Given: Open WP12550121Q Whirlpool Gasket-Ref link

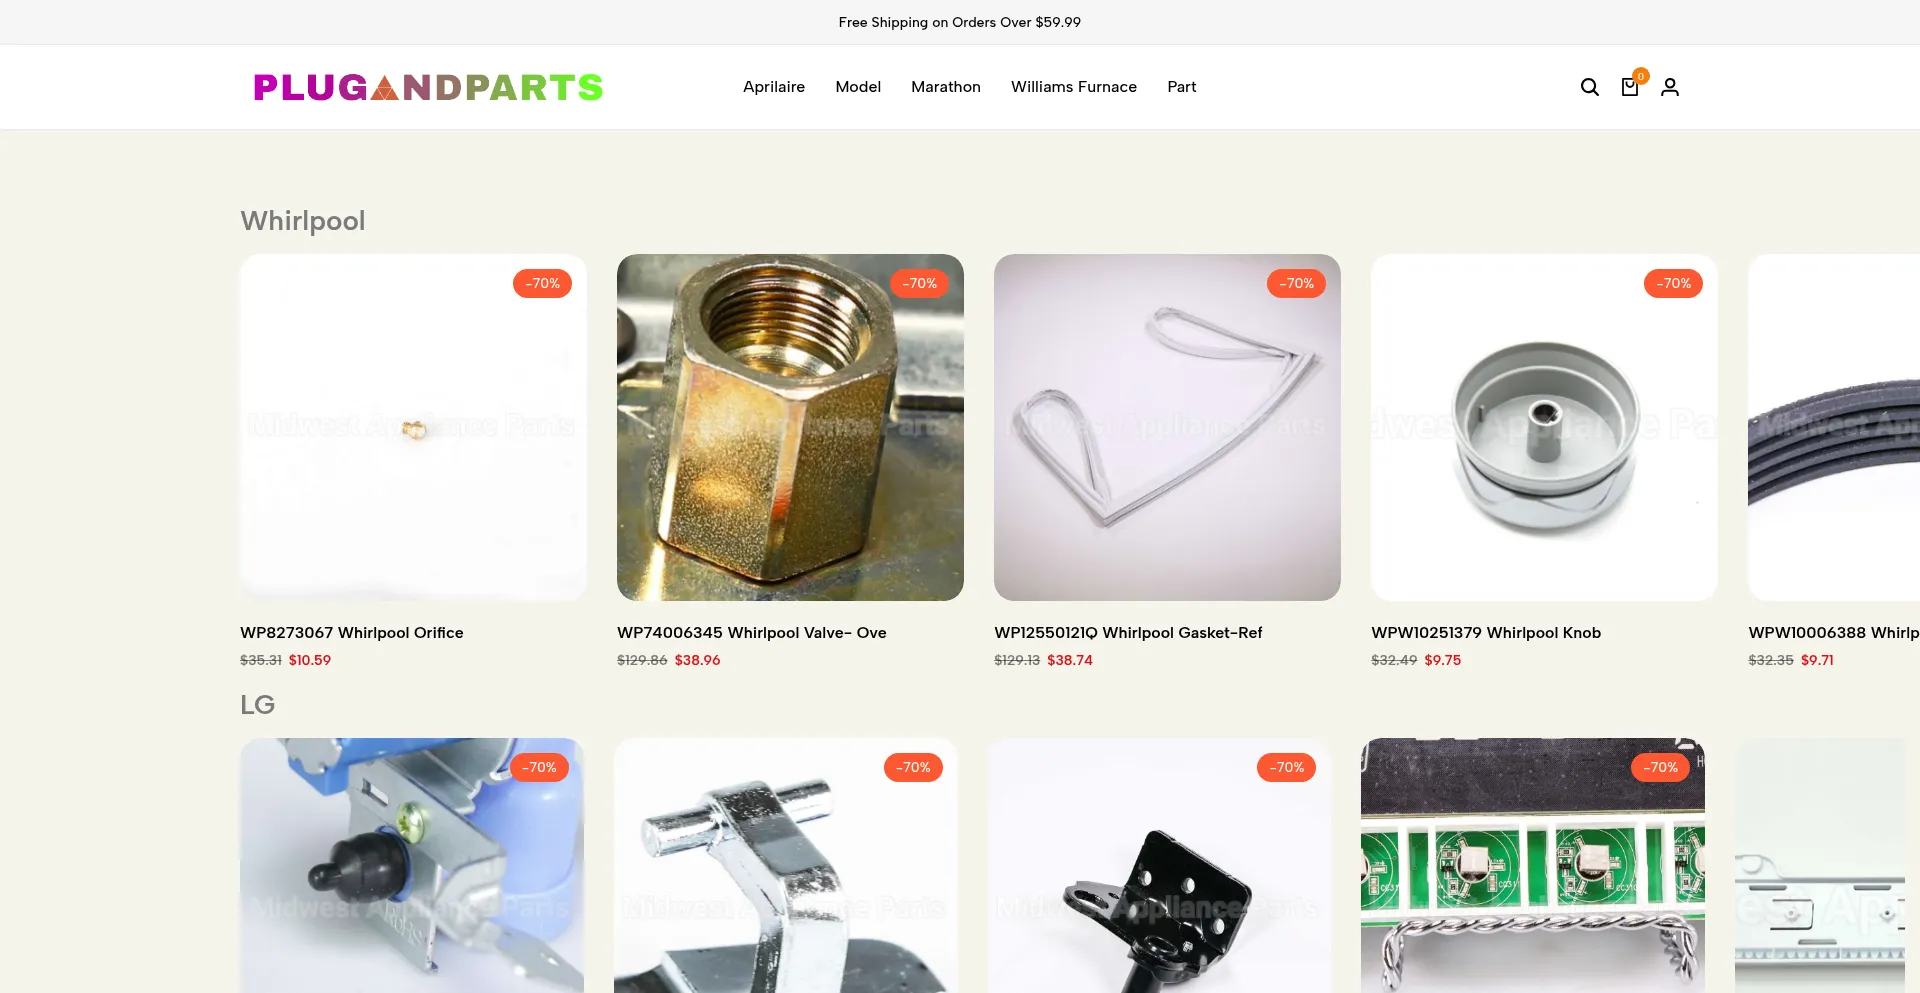Looking at the screenshot, I should click(x=1128, y=633).
